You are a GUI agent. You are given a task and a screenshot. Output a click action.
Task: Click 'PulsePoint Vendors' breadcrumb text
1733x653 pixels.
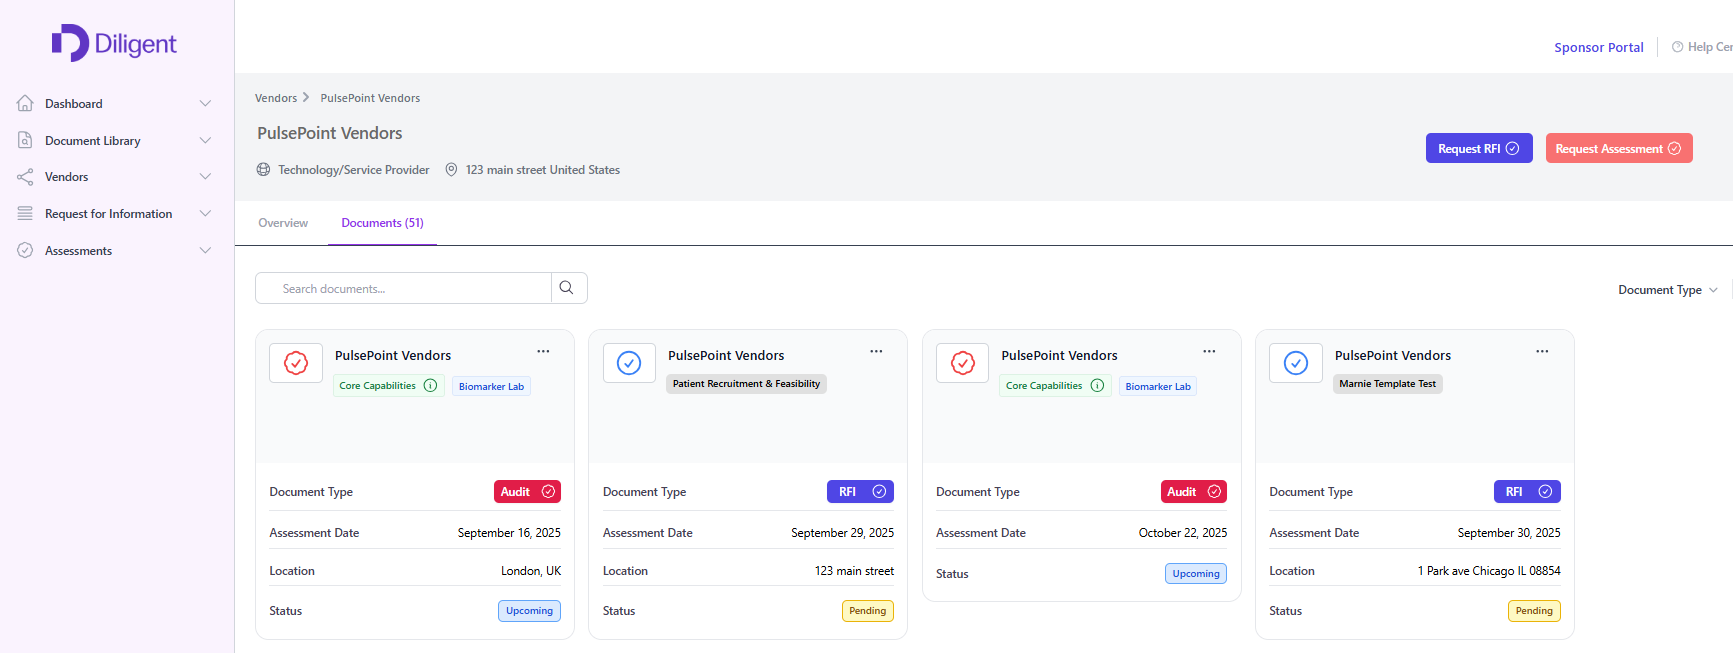[370, 98]
